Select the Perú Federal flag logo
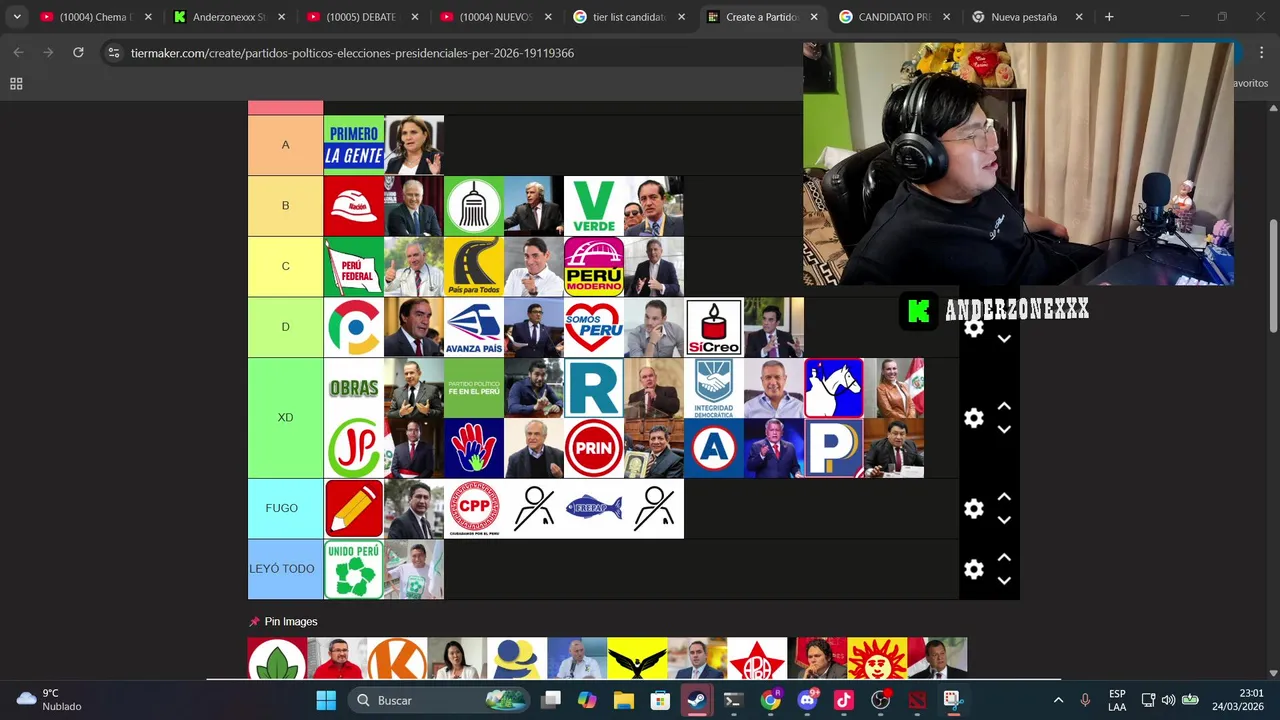 coord(354,267)
